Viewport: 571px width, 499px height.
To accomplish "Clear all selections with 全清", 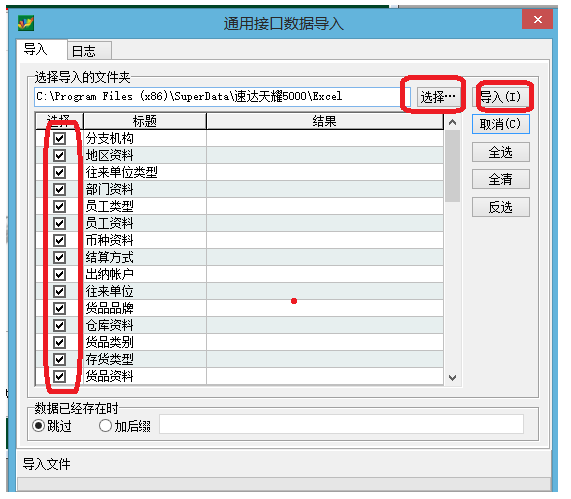I will (x=501, y=179).
